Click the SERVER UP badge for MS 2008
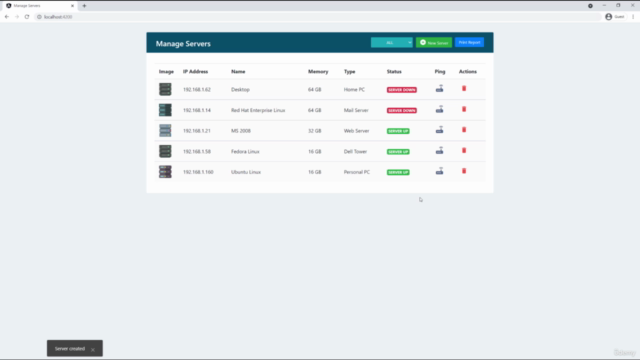This screenshot has height=360, width=640. point(398,131)
